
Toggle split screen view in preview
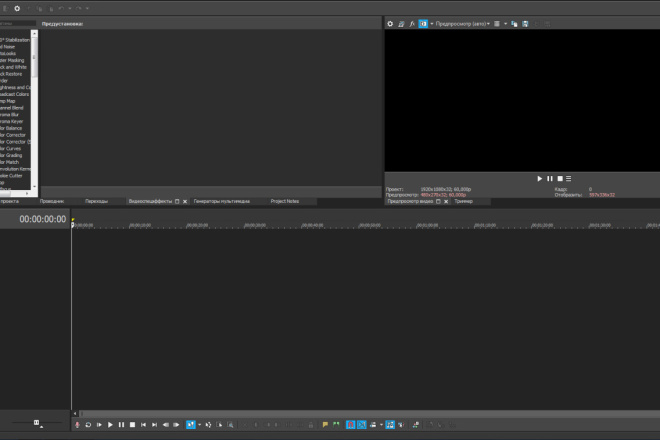pyautogui.click(x=423, y=24)
